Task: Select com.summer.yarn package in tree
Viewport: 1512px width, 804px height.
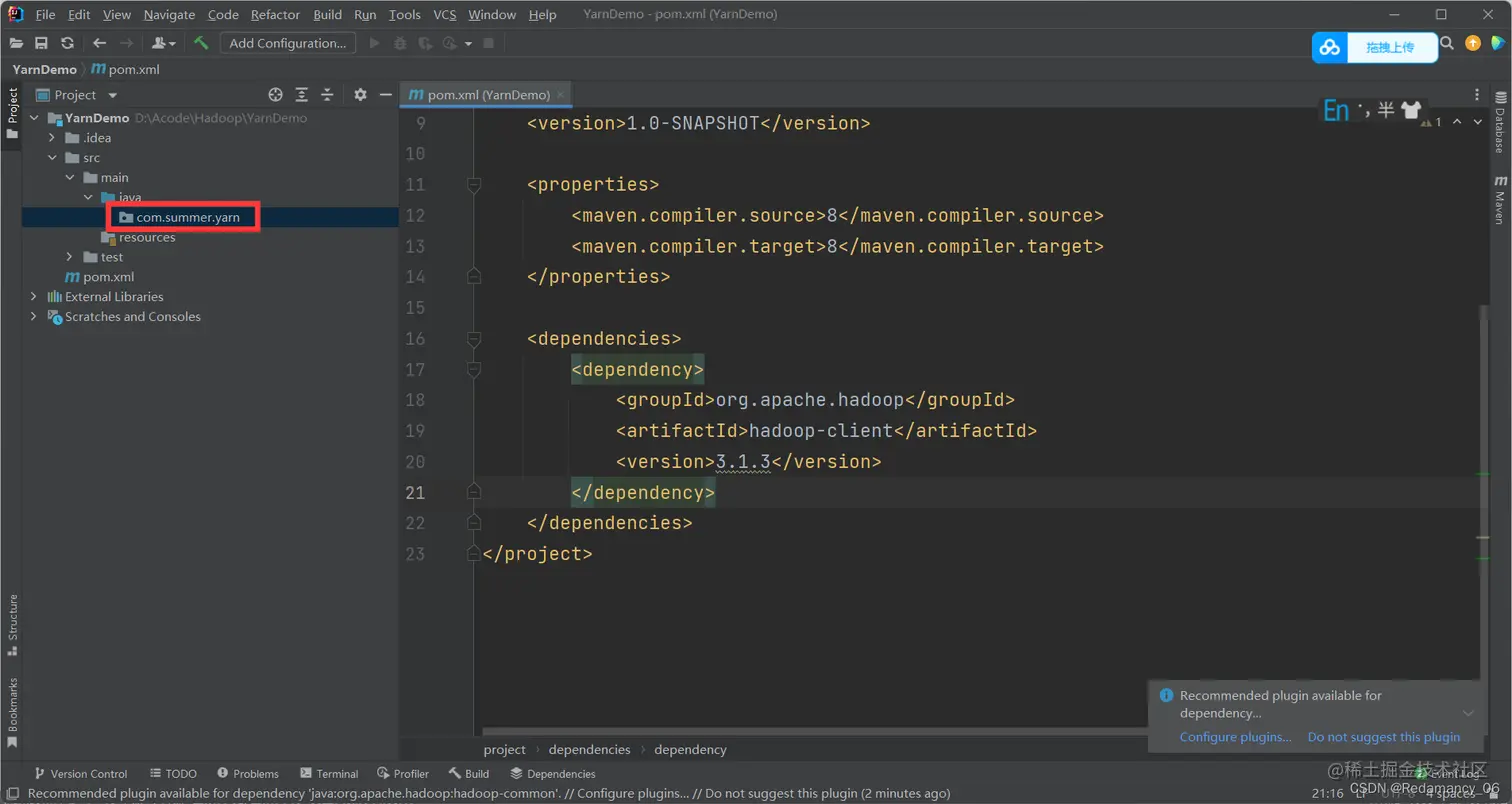Action: click(x=188, y=217)
